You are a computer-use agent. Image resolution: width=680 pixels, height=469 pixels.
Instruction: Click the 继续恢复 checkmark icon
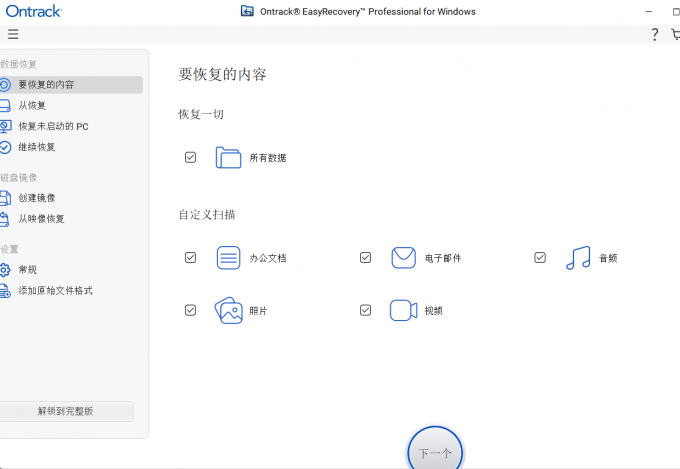[5, 147]
